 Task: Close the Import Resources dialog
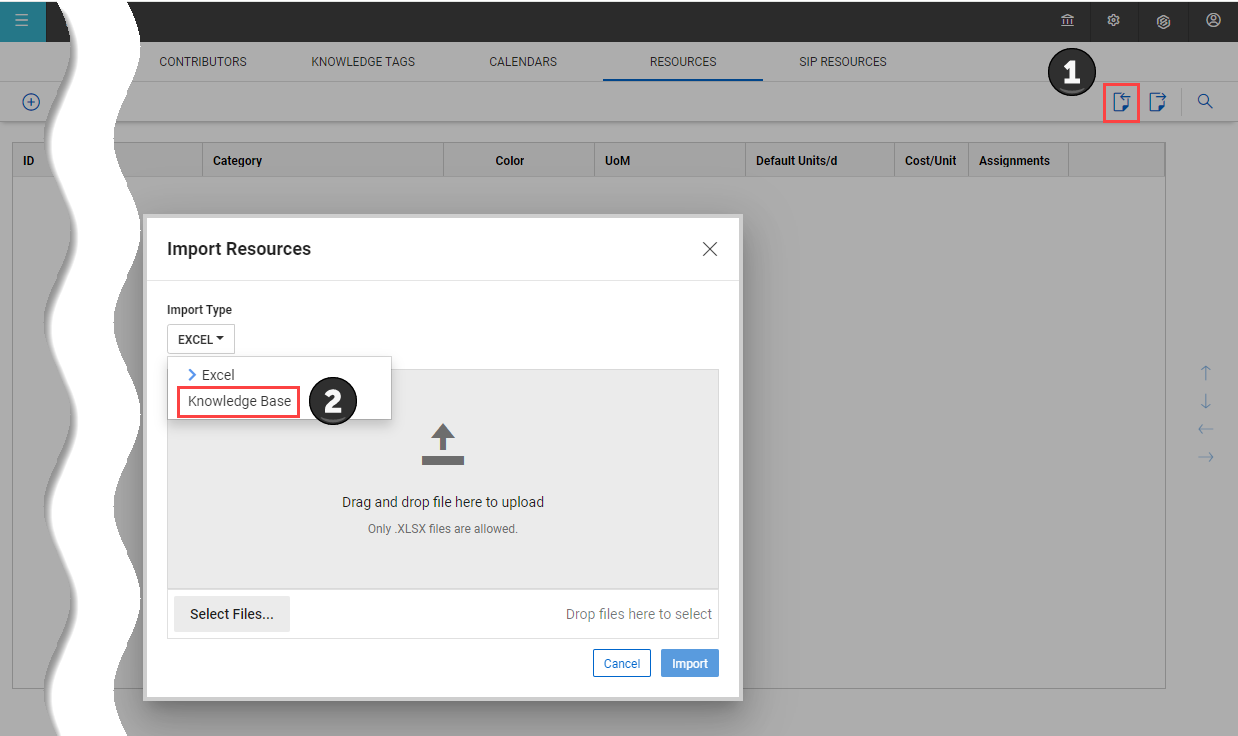pyautogui.click(x=710, y=249)
